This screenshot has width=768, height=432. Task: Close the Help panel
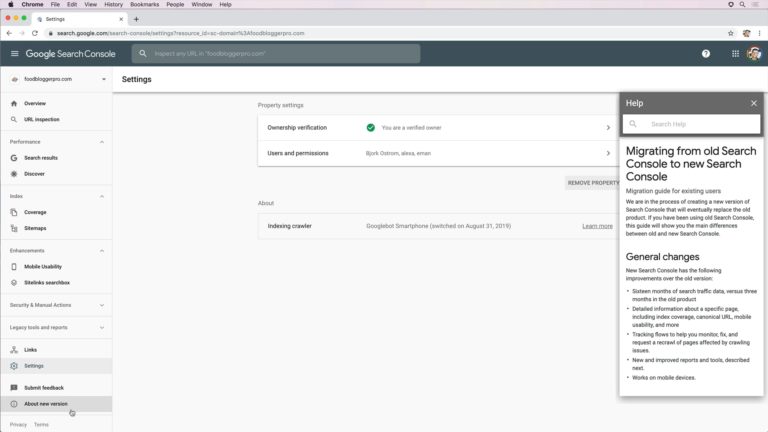[754, 103]
